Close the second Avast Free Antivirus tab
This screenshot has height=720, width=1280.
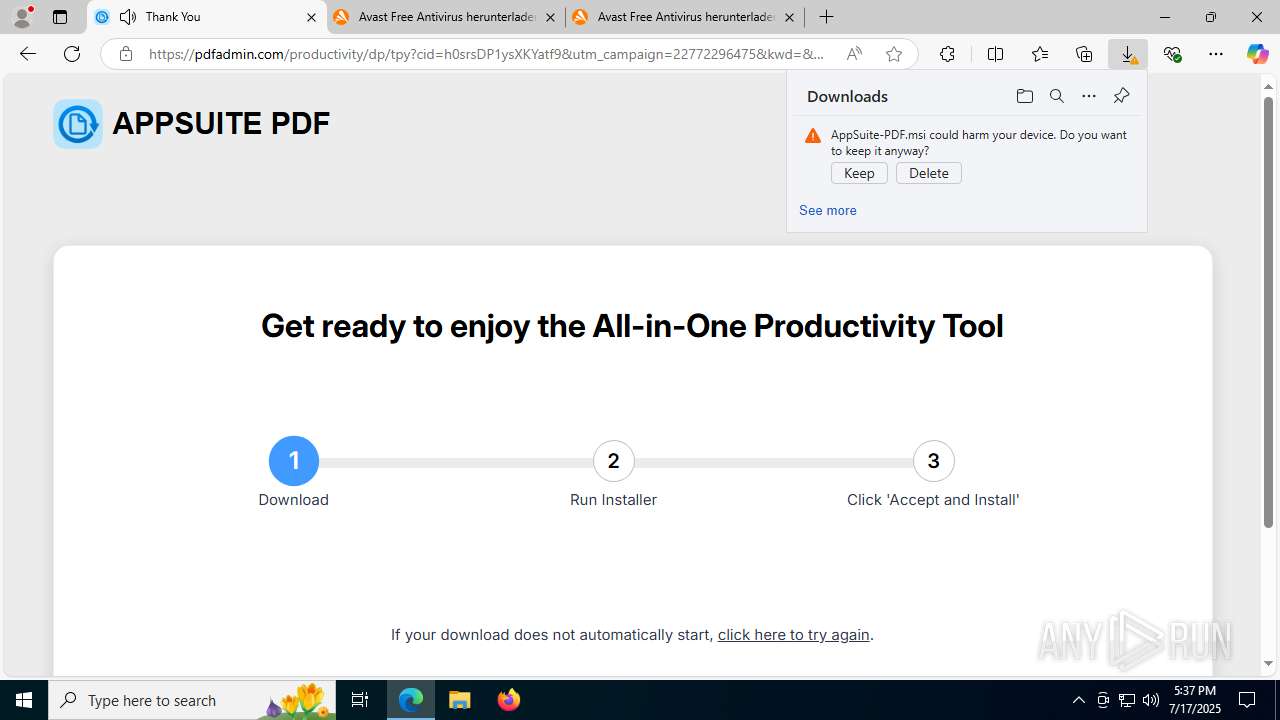tap(789, 17)
